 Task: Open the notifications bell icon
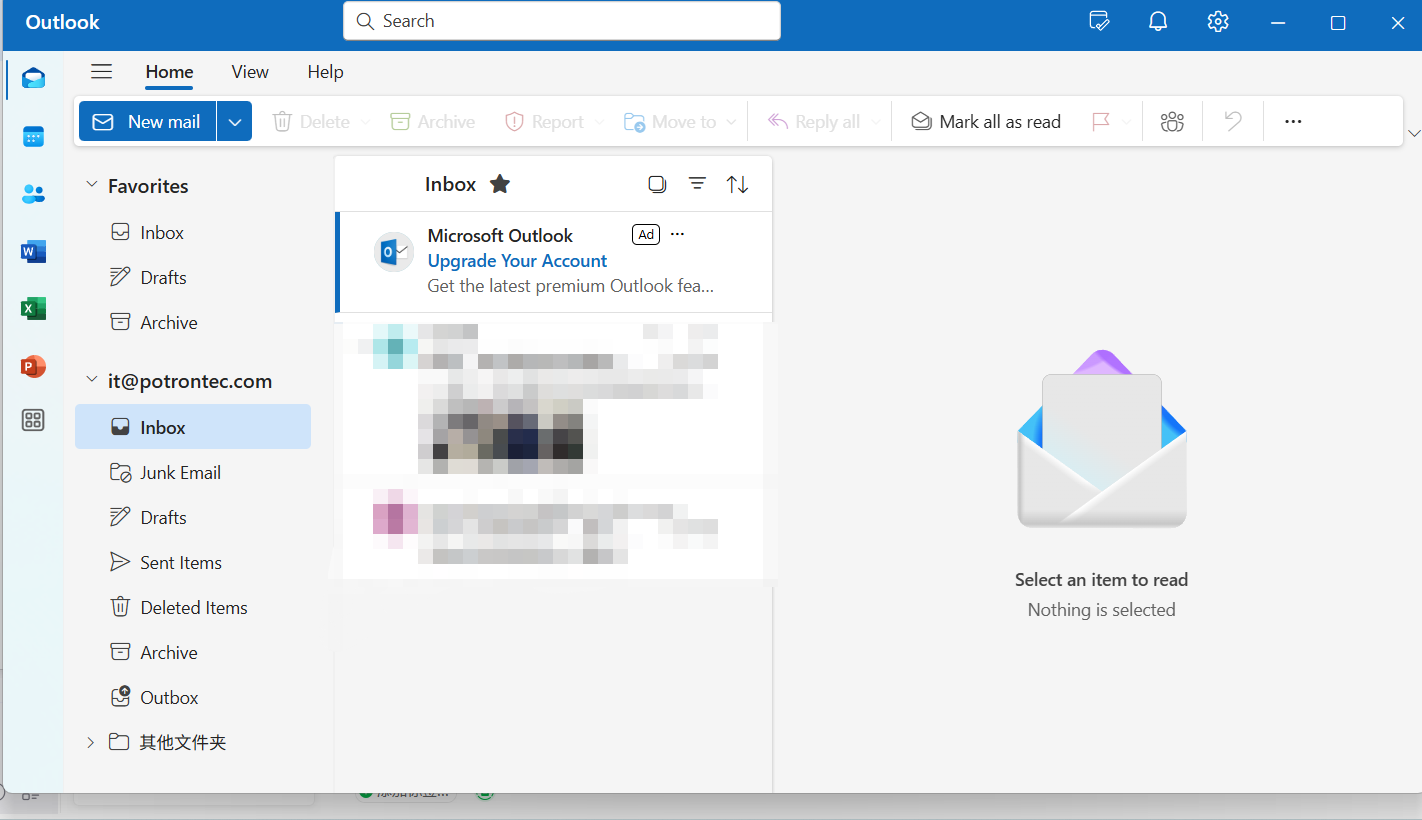(x=1158, y=22)
